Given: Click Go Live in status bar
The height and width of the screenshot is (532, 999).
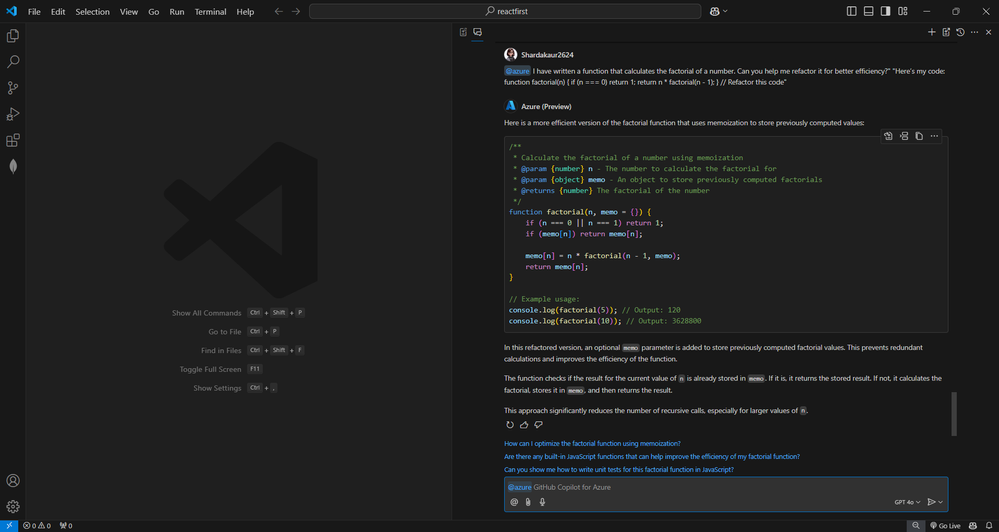Looking at the screenshot, I should pyautogui.click(x=945, y=526).
